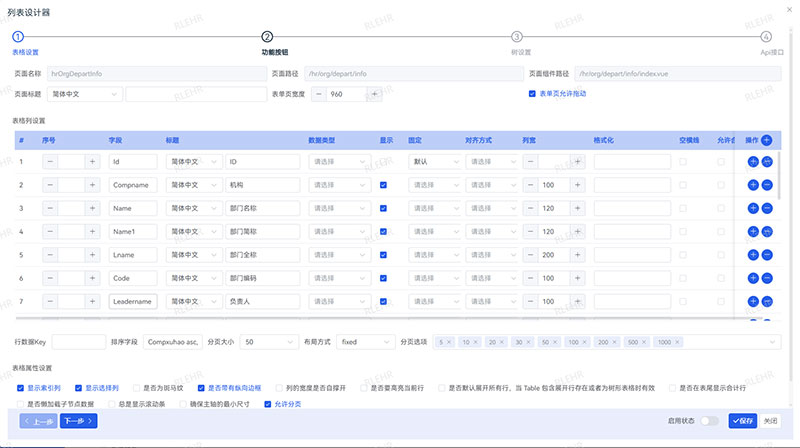This screenshot has height=448, width=800.
Task: Remove the 100 tag from 分页选项
Action: click(x=584, y=342)
